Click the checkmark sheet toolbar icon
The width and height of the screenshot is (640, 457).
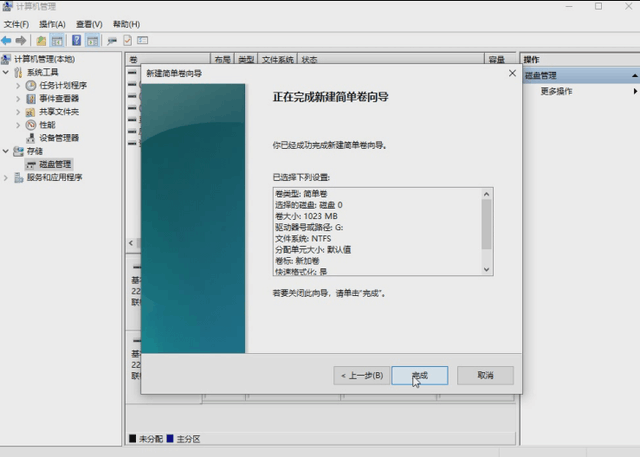127,40
